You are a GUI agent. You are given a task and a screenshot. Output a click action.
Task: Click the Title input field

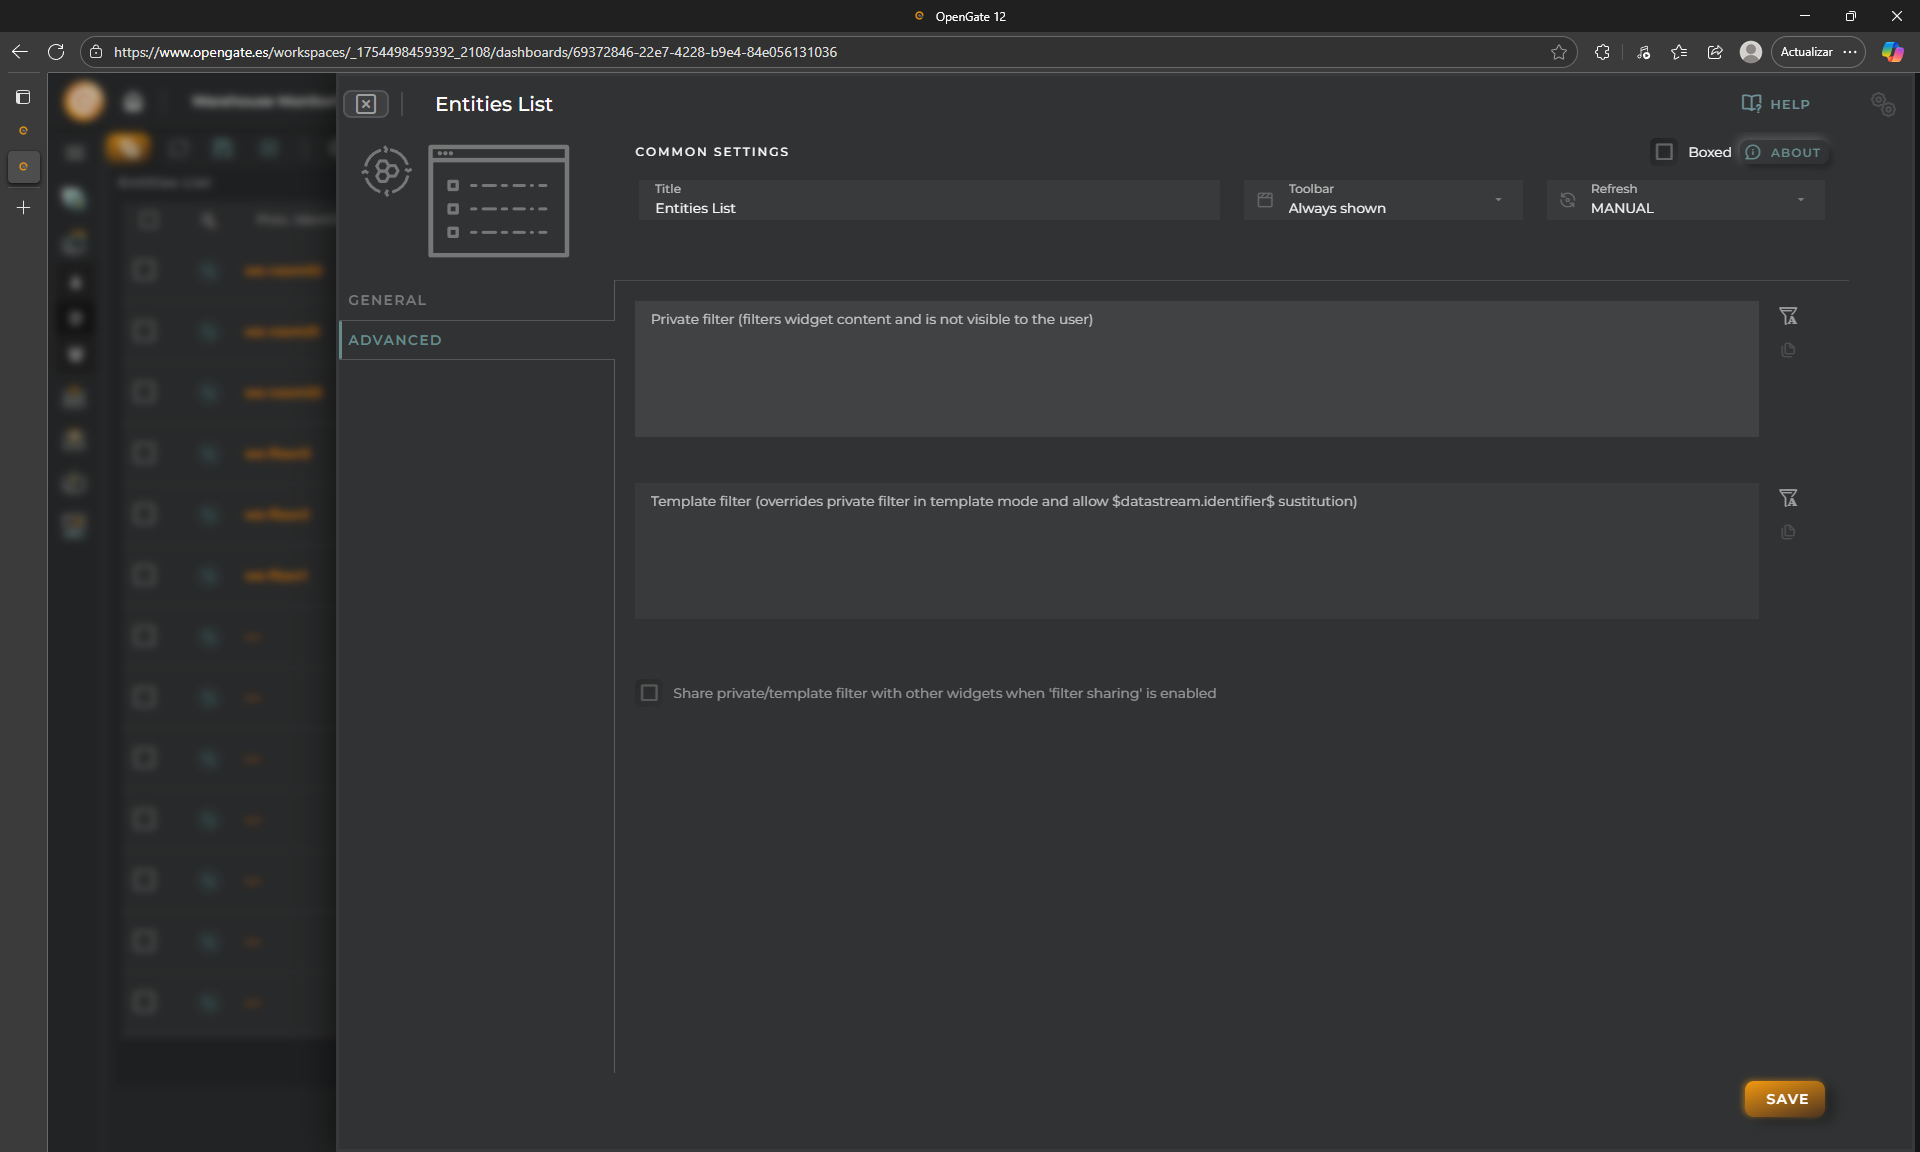click(x=928, y=208)
